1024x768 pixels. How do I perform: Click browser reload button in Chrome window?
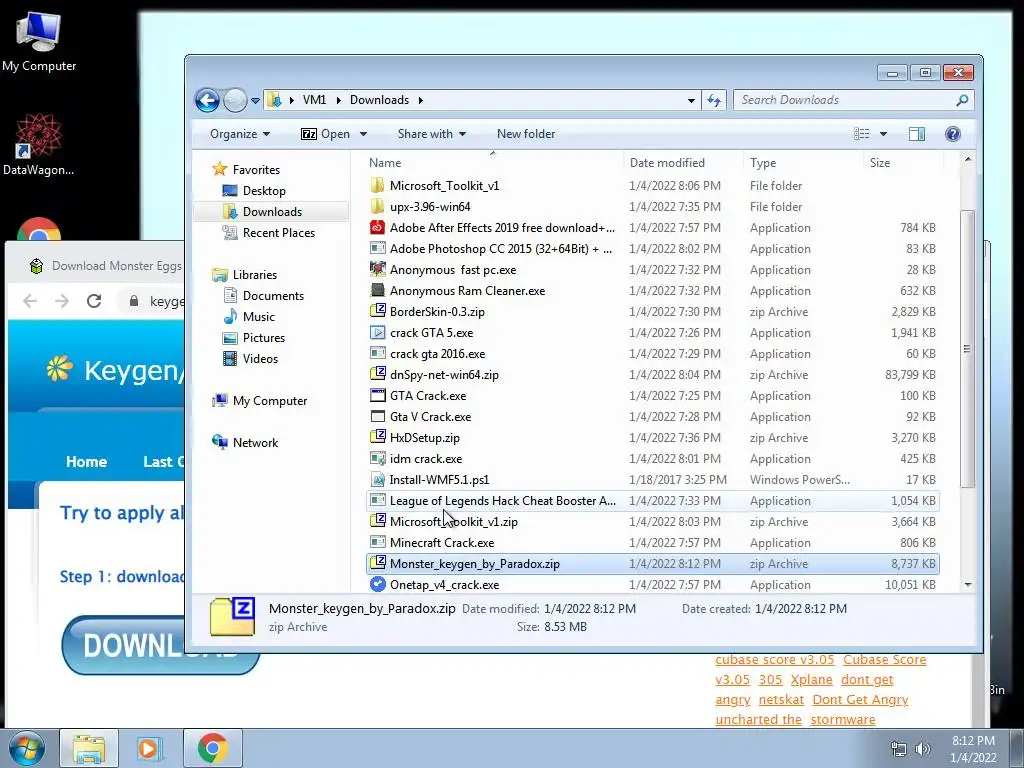(94, 301)
